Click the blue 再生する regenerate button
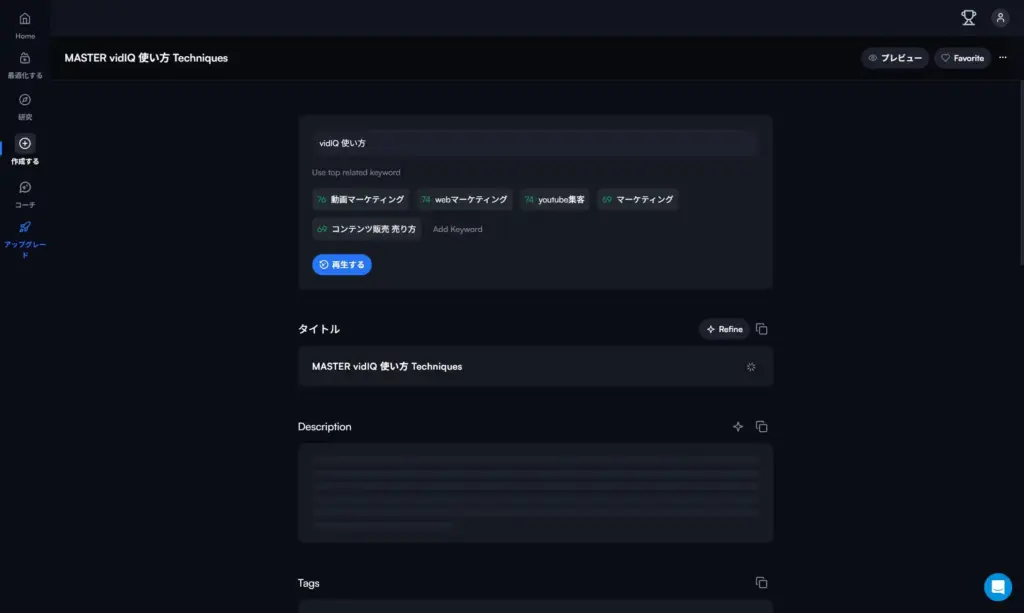This screenshot has height=613, width=1024. coord(342,264)
